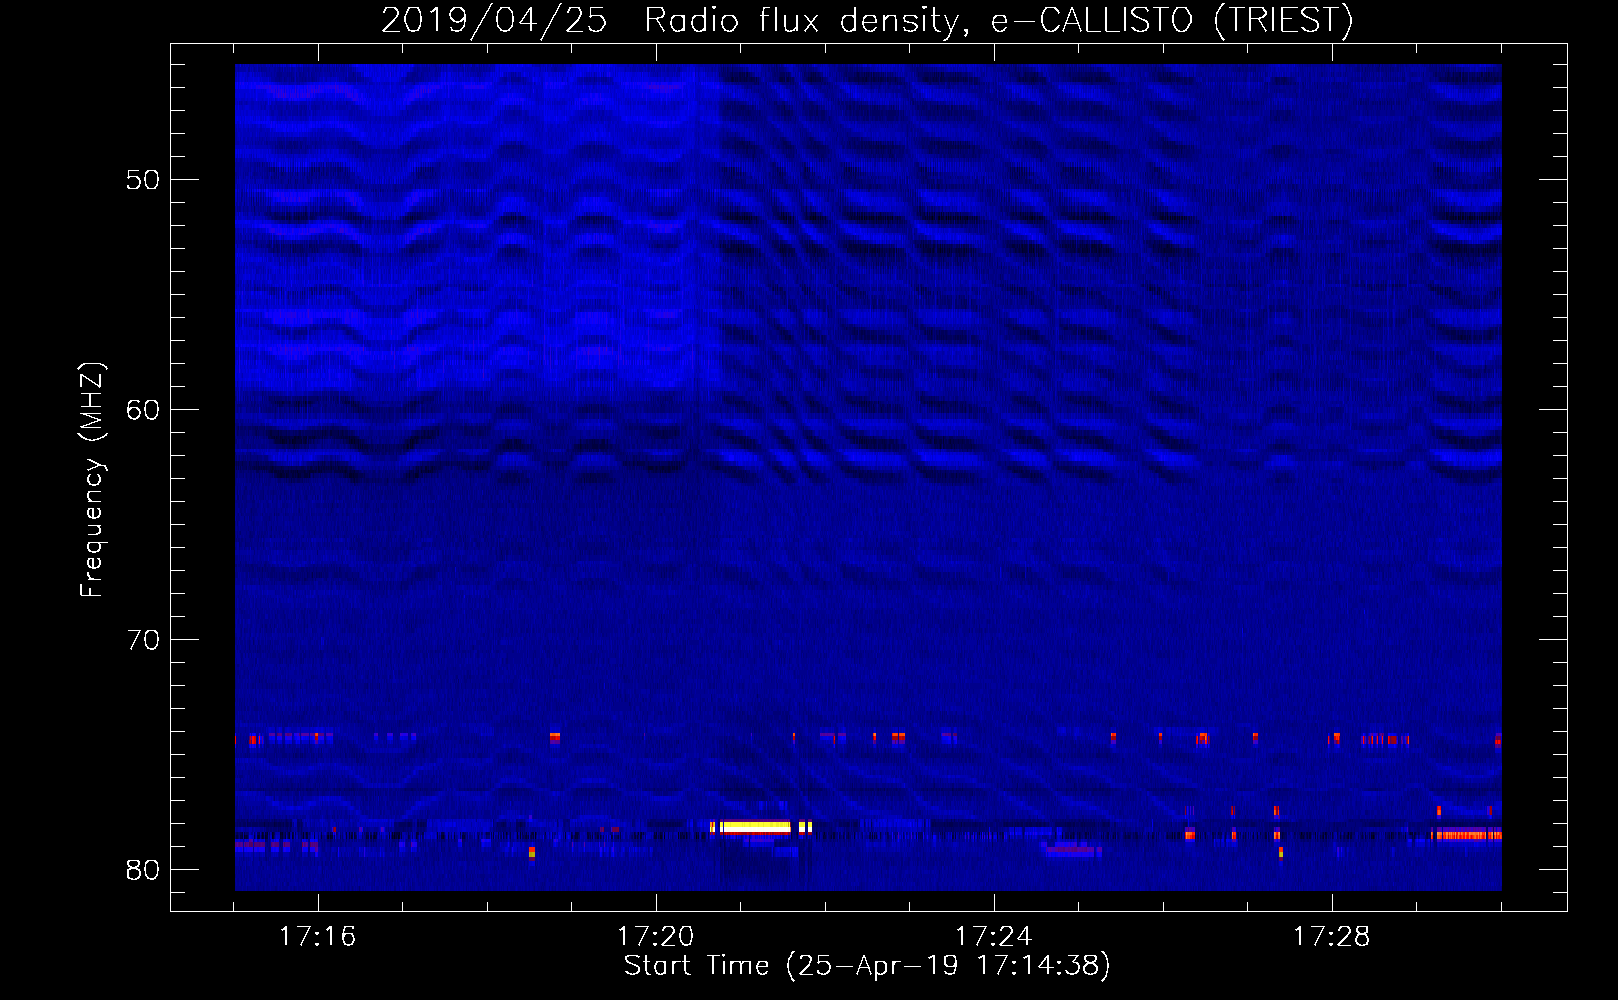
Task: Click the 70 MHz frequency tick label
Action: (x=143, y=640)
